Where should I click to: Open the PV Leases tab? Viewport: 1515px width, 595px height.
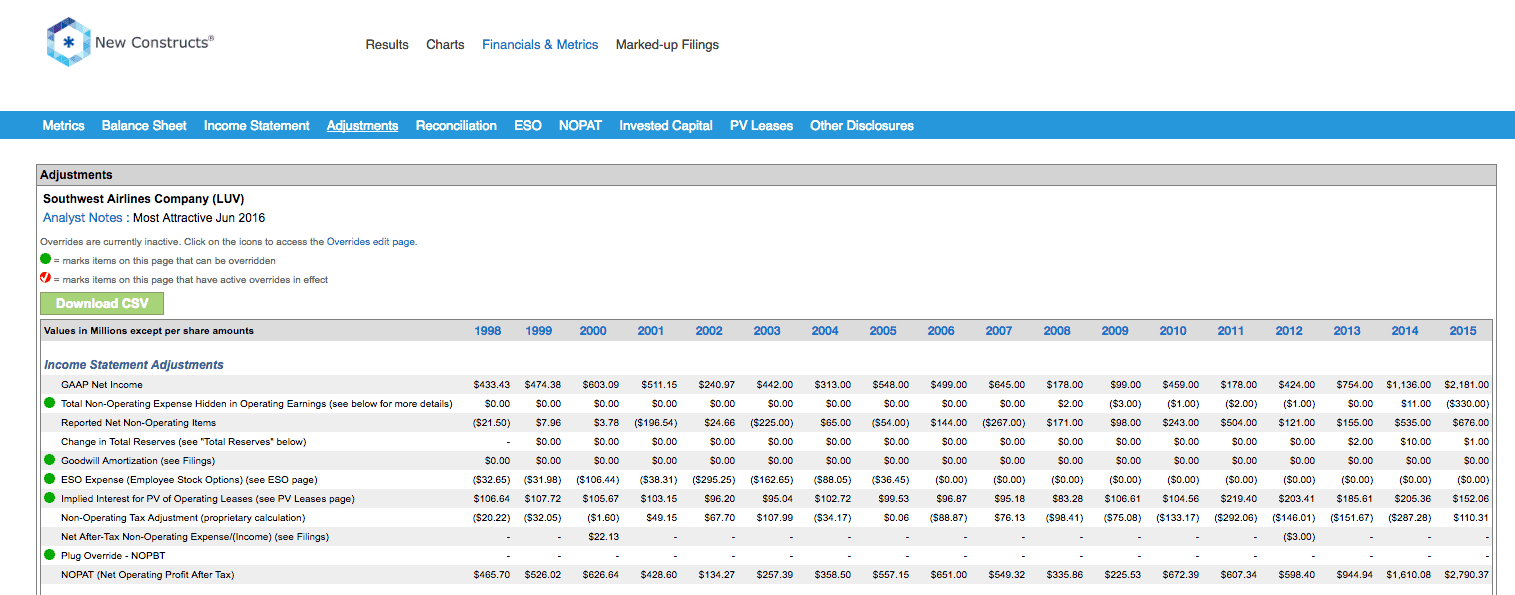click(x=761, y=125)
